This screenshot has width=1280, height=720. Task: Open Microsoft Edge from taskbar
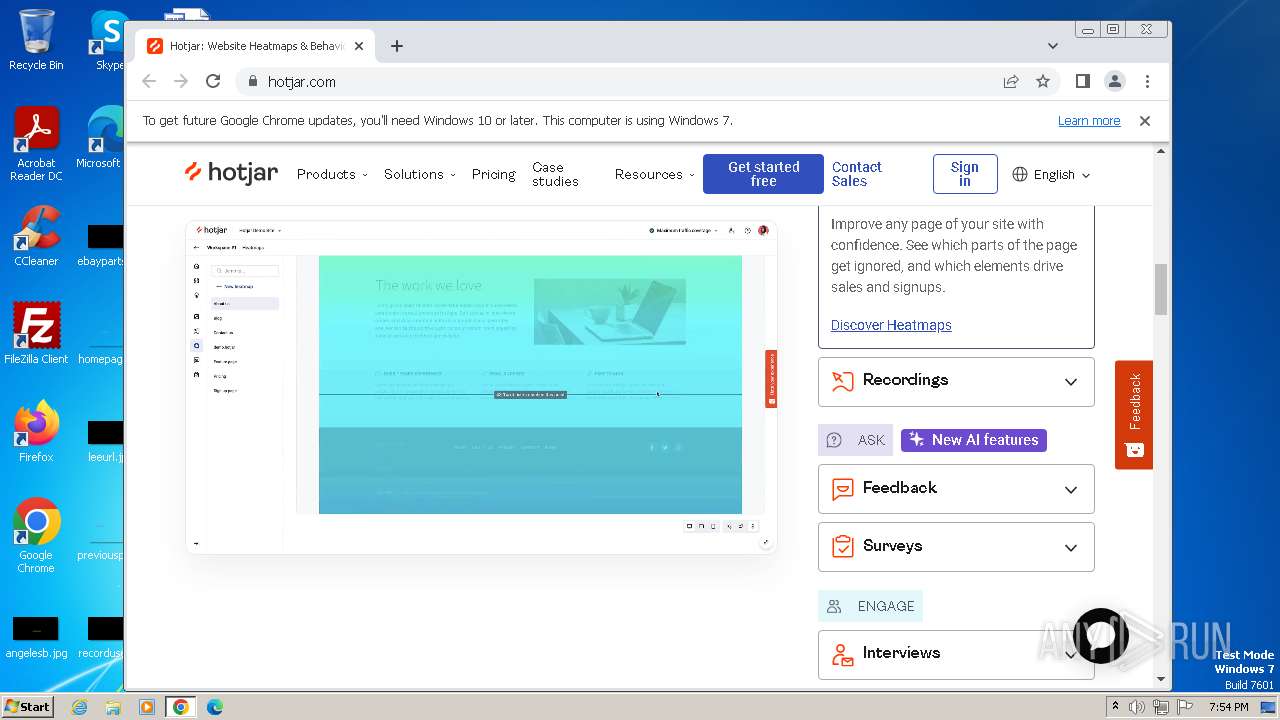click(214, 707)
